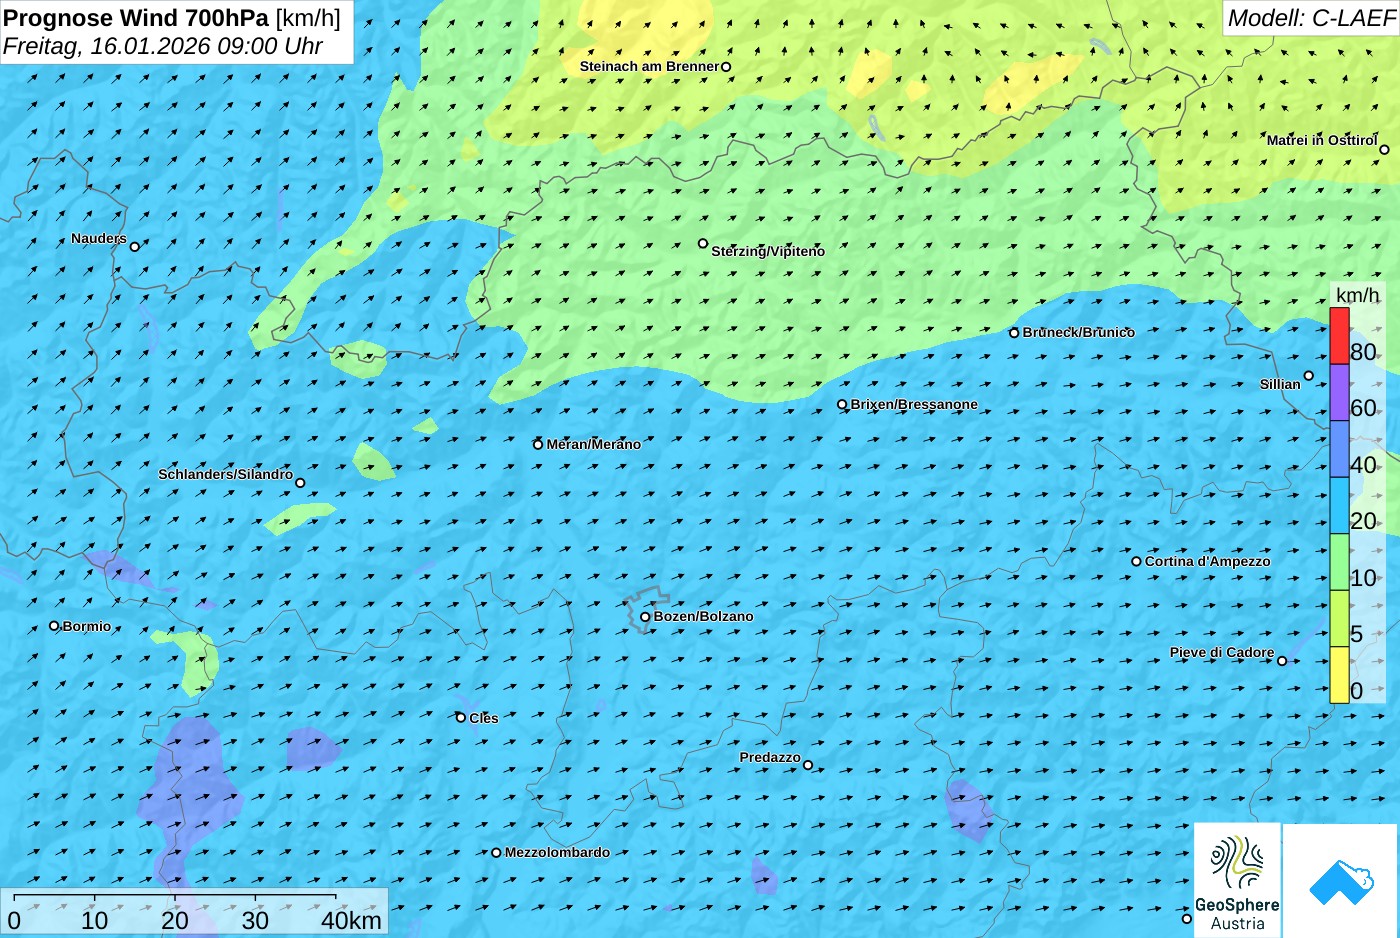Click the 'Prognose Wind 700hPa [km/h]' title
The image size is (1400, 938).
tap(172, 18)
